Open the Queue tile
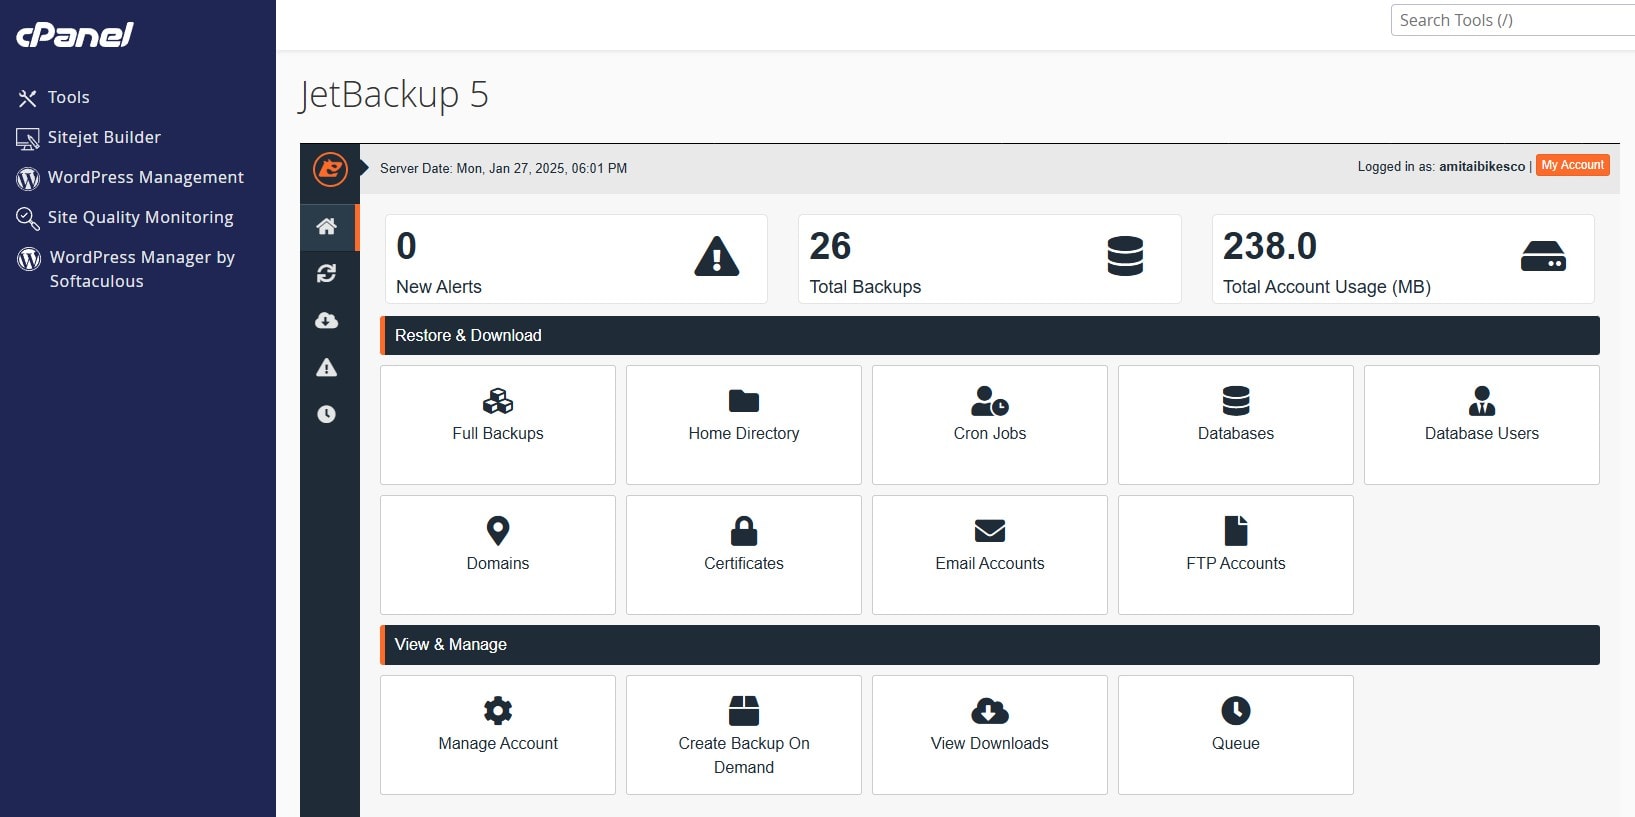 pyautogui.click(x=1236, y=735)
